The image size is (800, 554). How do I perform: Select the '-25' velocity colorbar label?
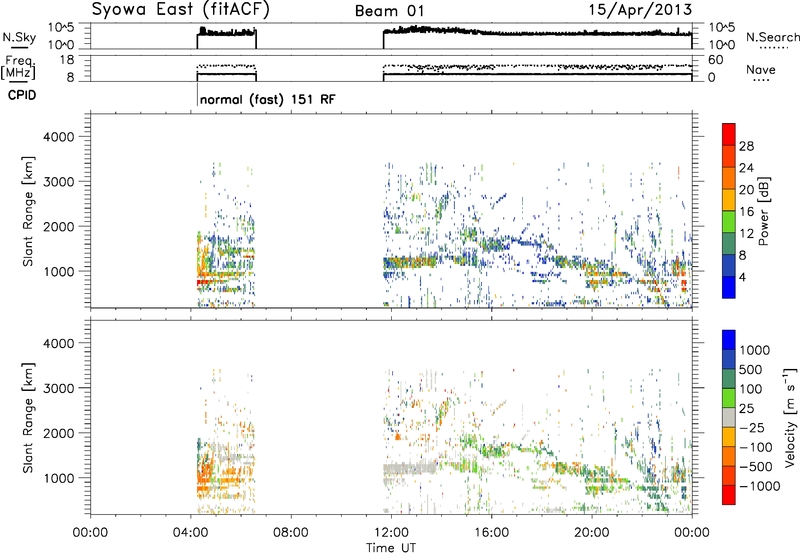point(752,427)
